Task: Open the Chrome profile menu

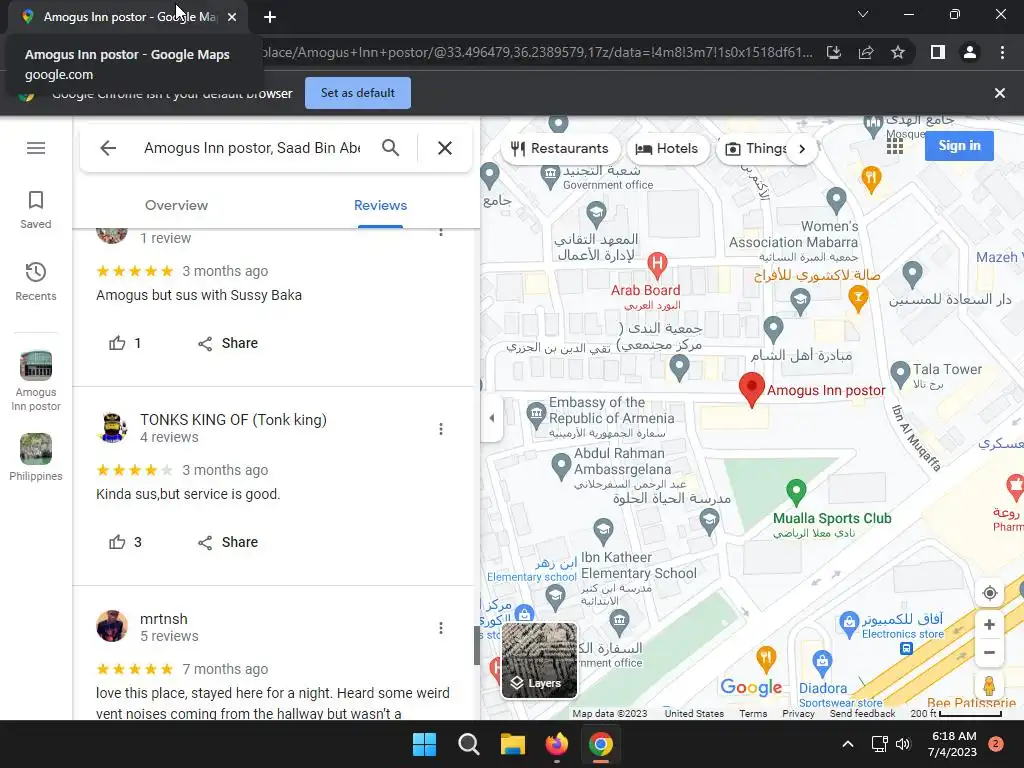Action: 970,52
